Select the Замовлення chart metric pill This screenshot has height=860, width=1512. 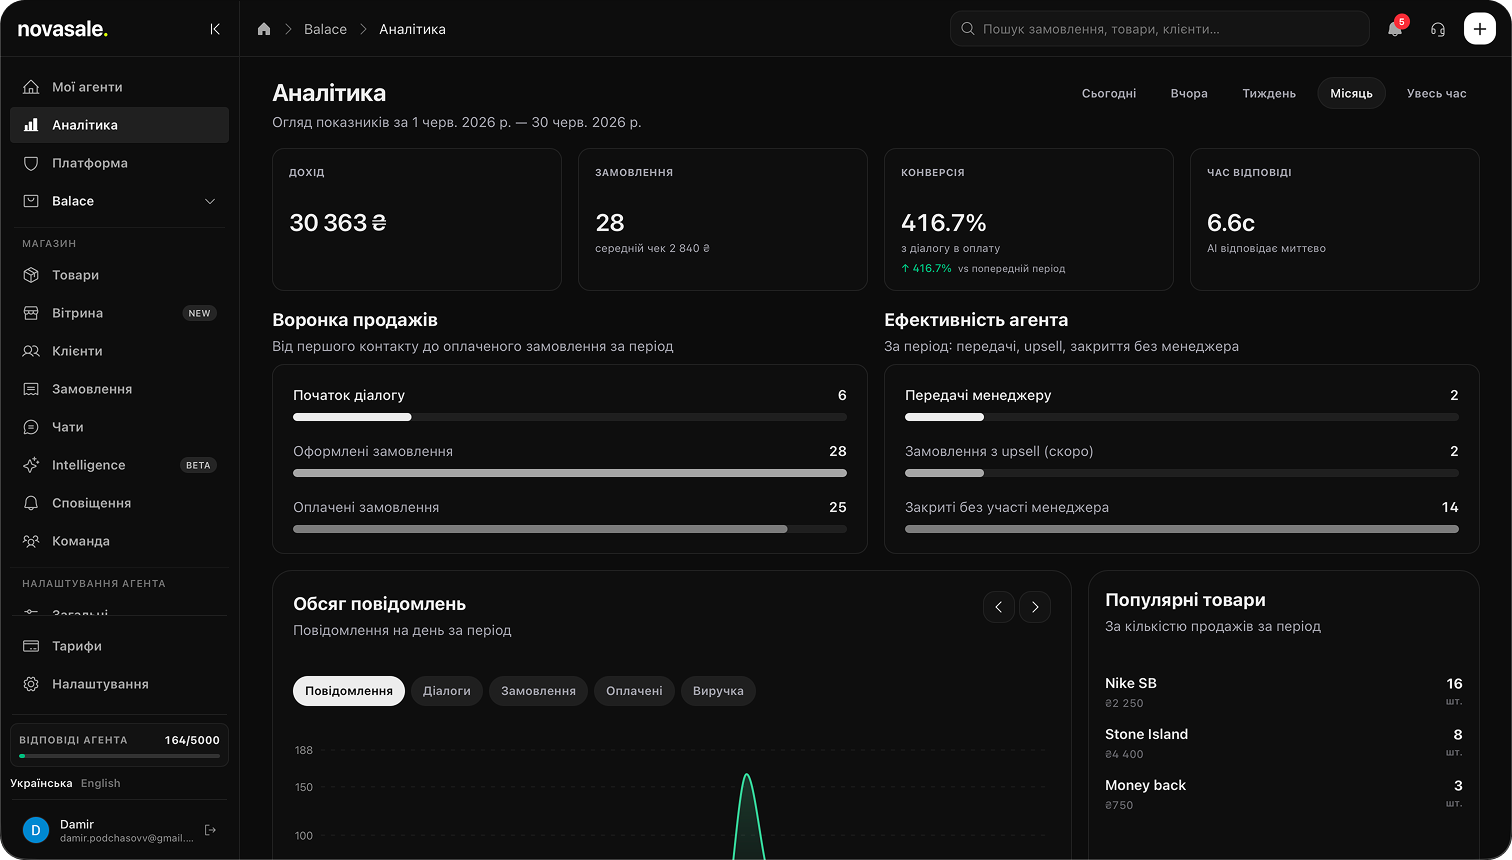(x=538, y=691)
